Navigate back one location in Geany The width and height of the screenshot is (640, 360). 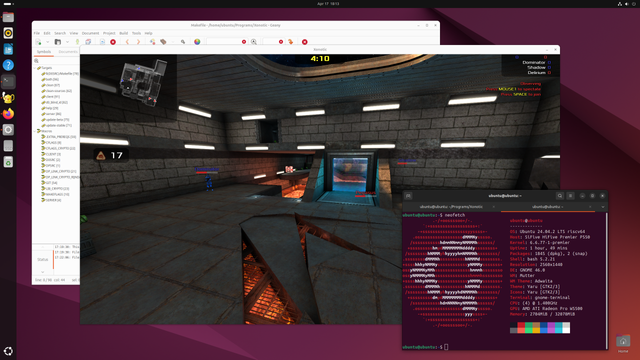click(x=127, y=42)
